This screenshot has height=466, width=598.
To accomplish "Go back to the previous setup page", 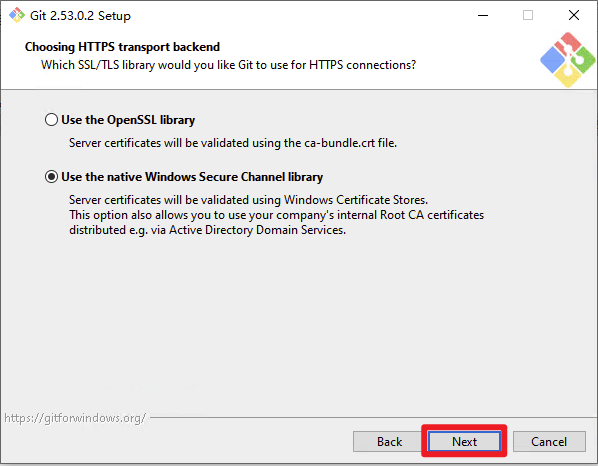I will tap(389, 442).
